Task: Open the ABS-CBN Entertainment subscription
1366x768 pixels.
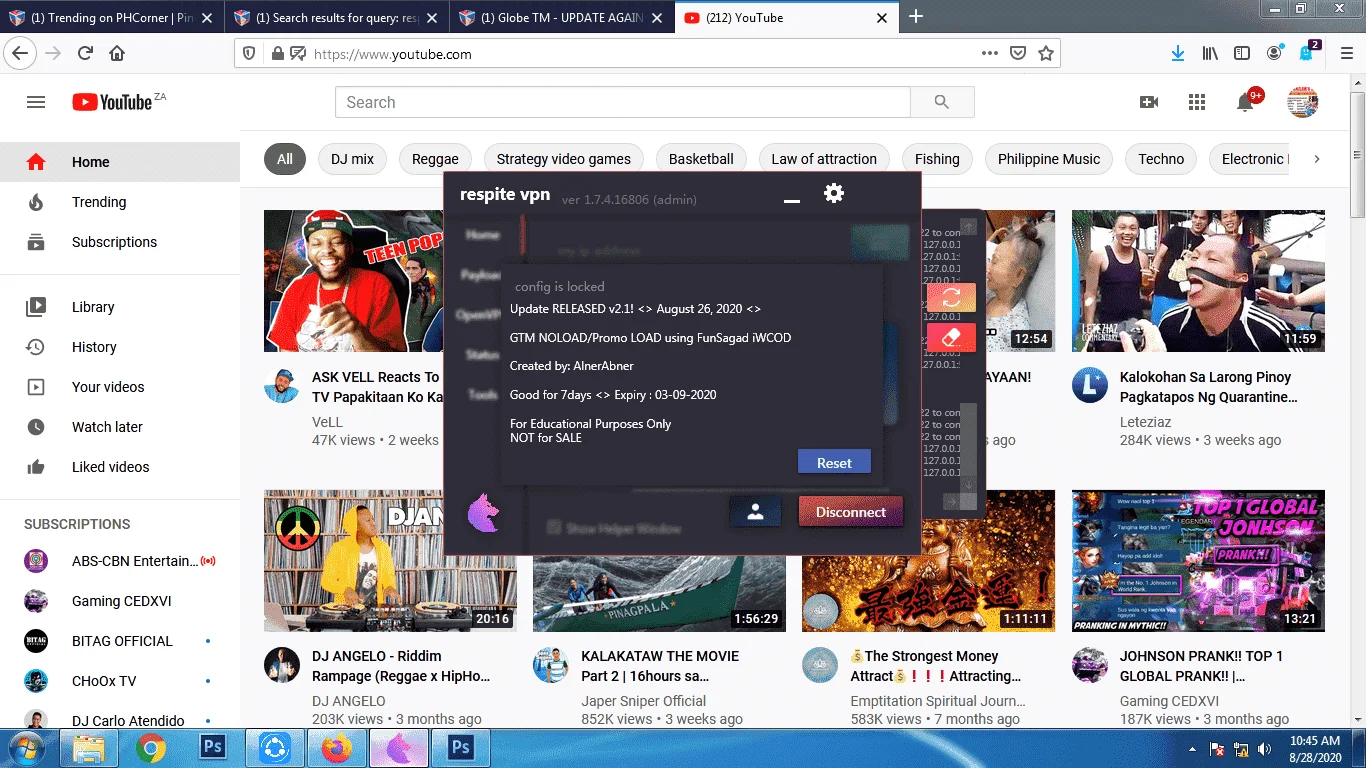Action: [120, 561]
